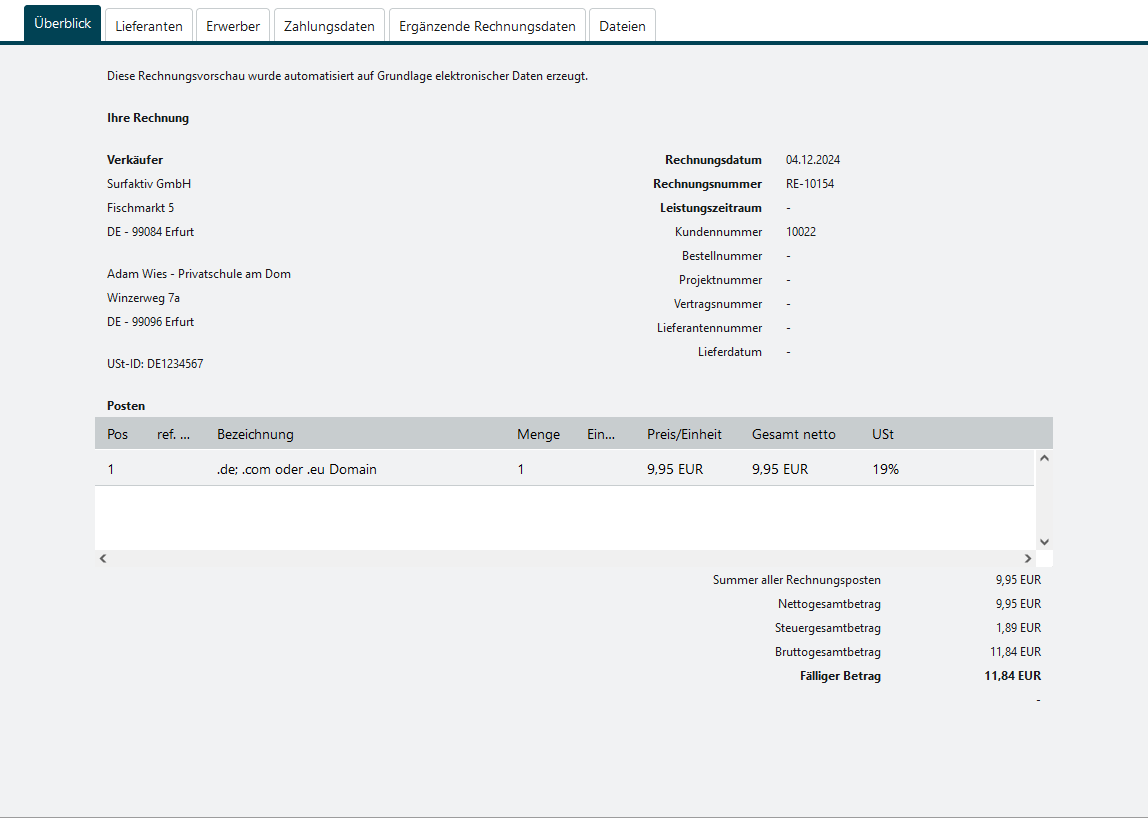Screen dimensions: 1148x818
Task: Click the Menge column header
Action: tap(538, 434)
